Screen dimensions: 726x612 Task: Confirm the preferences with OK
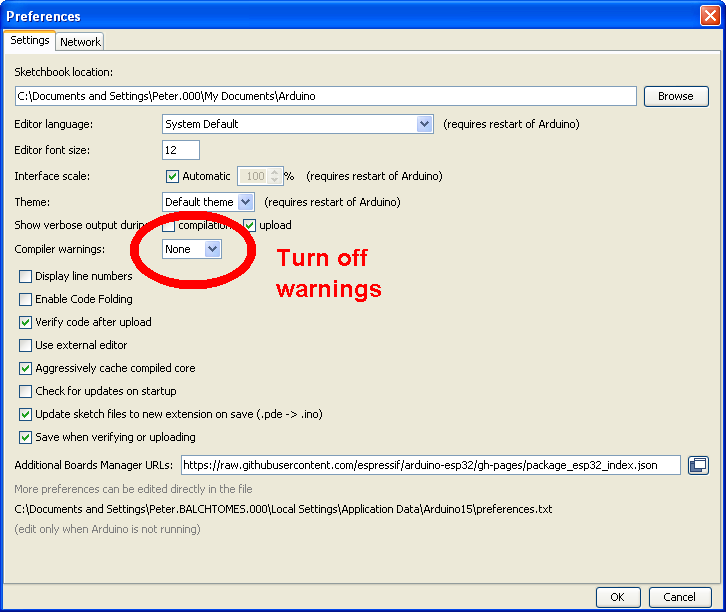tap(618, 597)
